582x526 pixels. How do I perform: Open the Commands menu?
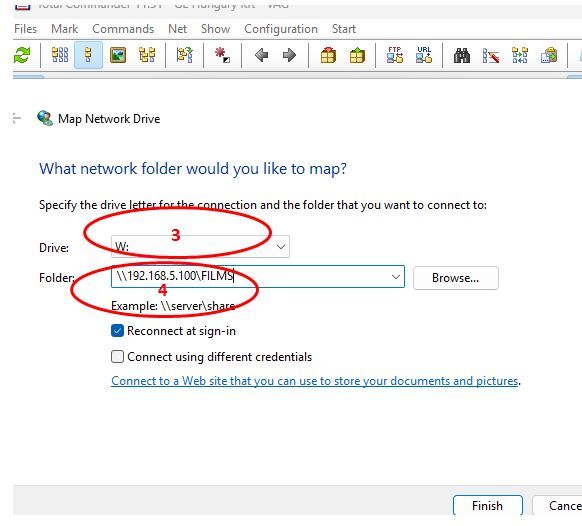pyautogui.click(x=123, y=29)
